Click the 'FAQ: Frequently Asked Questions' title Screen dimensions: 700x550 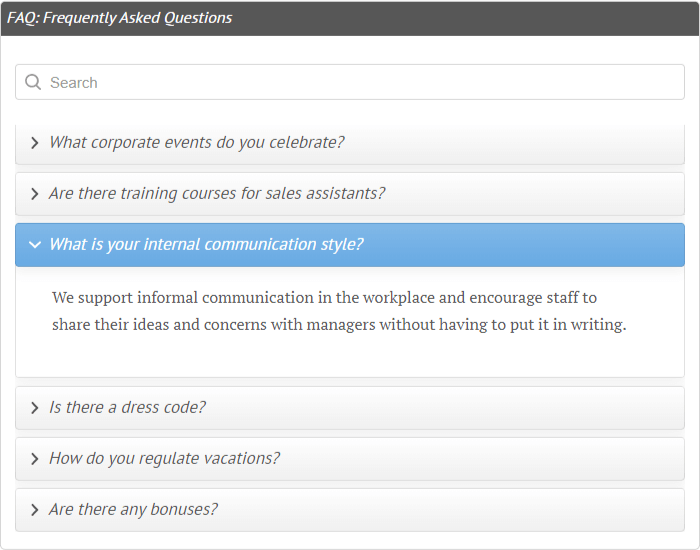[120, 18]
